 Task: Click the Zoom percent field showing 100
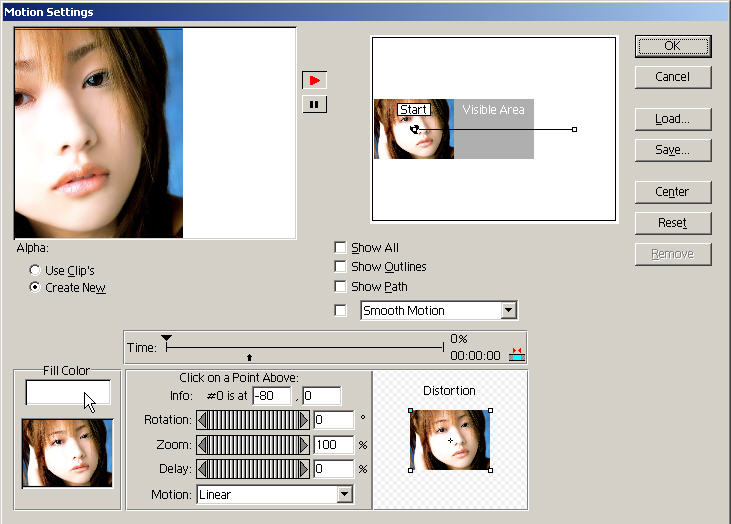pos(334,445)
